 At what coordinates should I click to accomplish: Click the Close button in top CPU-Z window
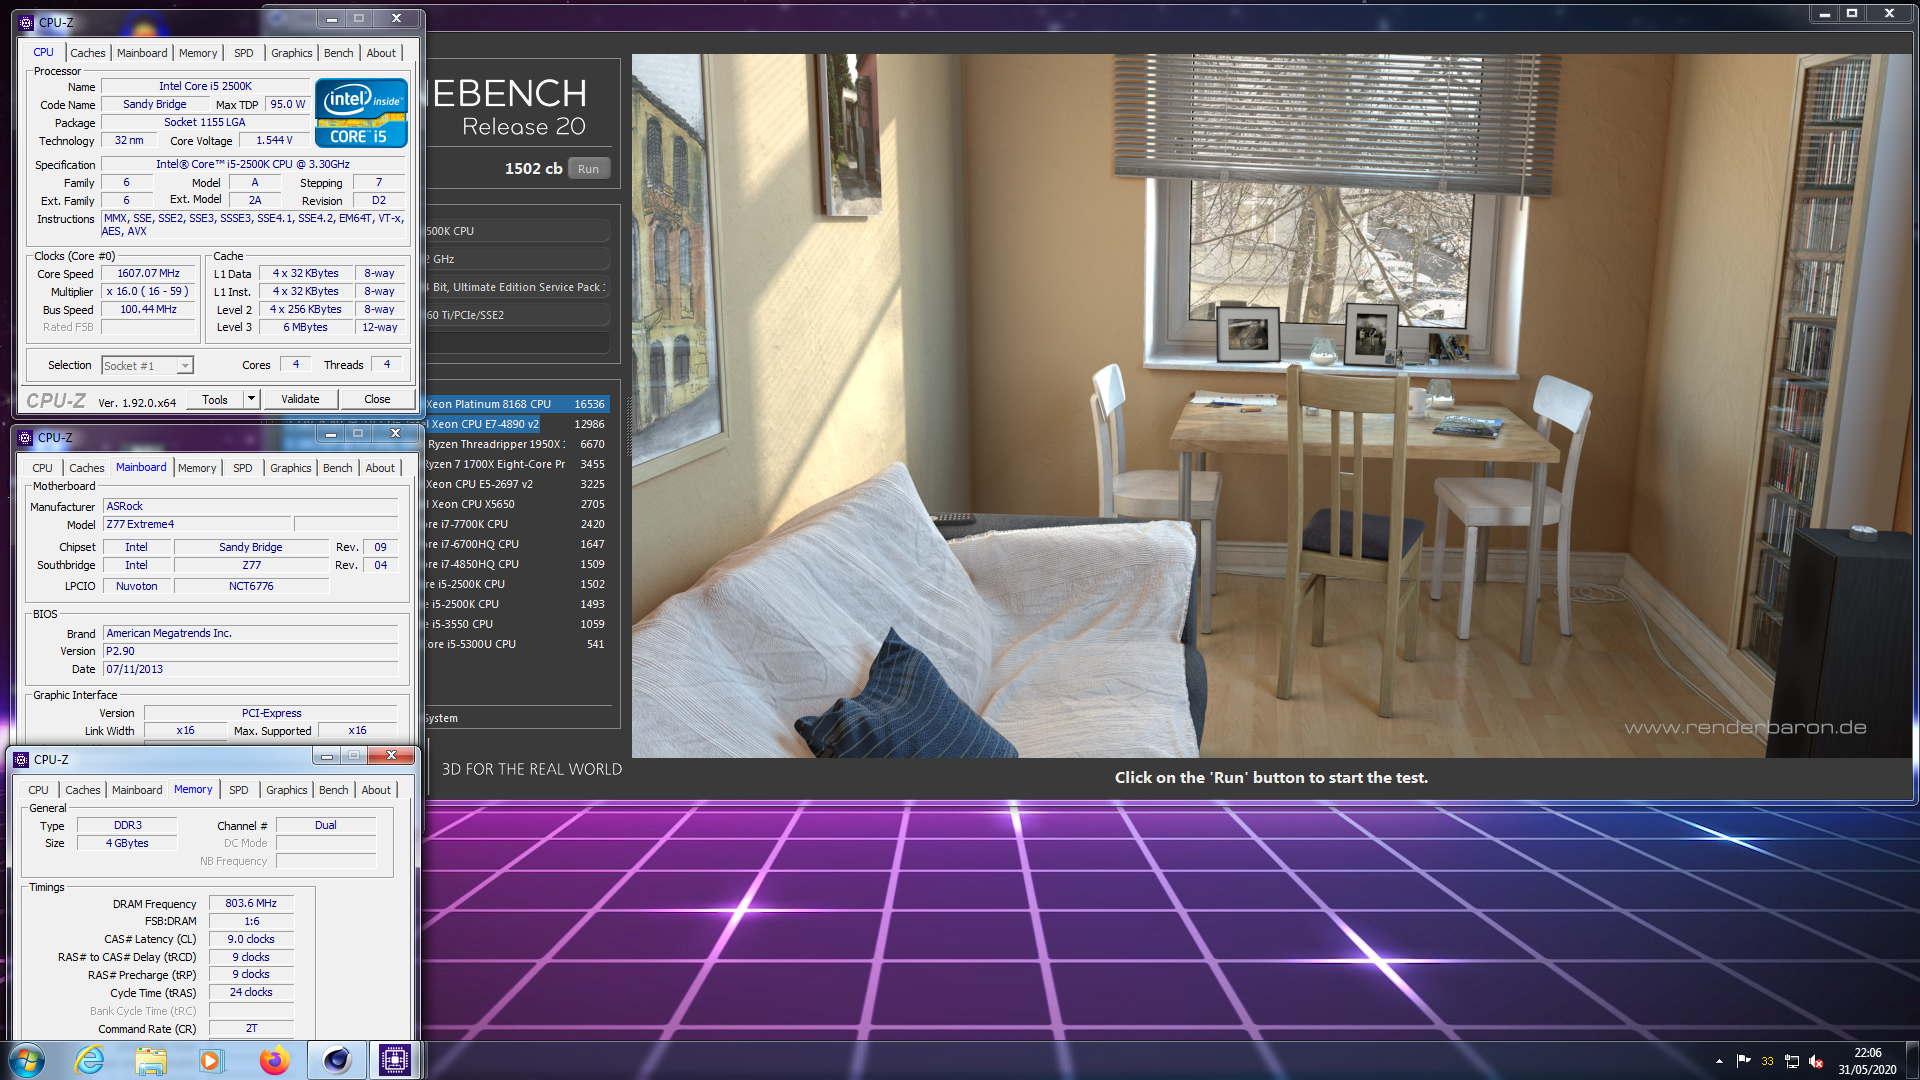coord(377,399)
